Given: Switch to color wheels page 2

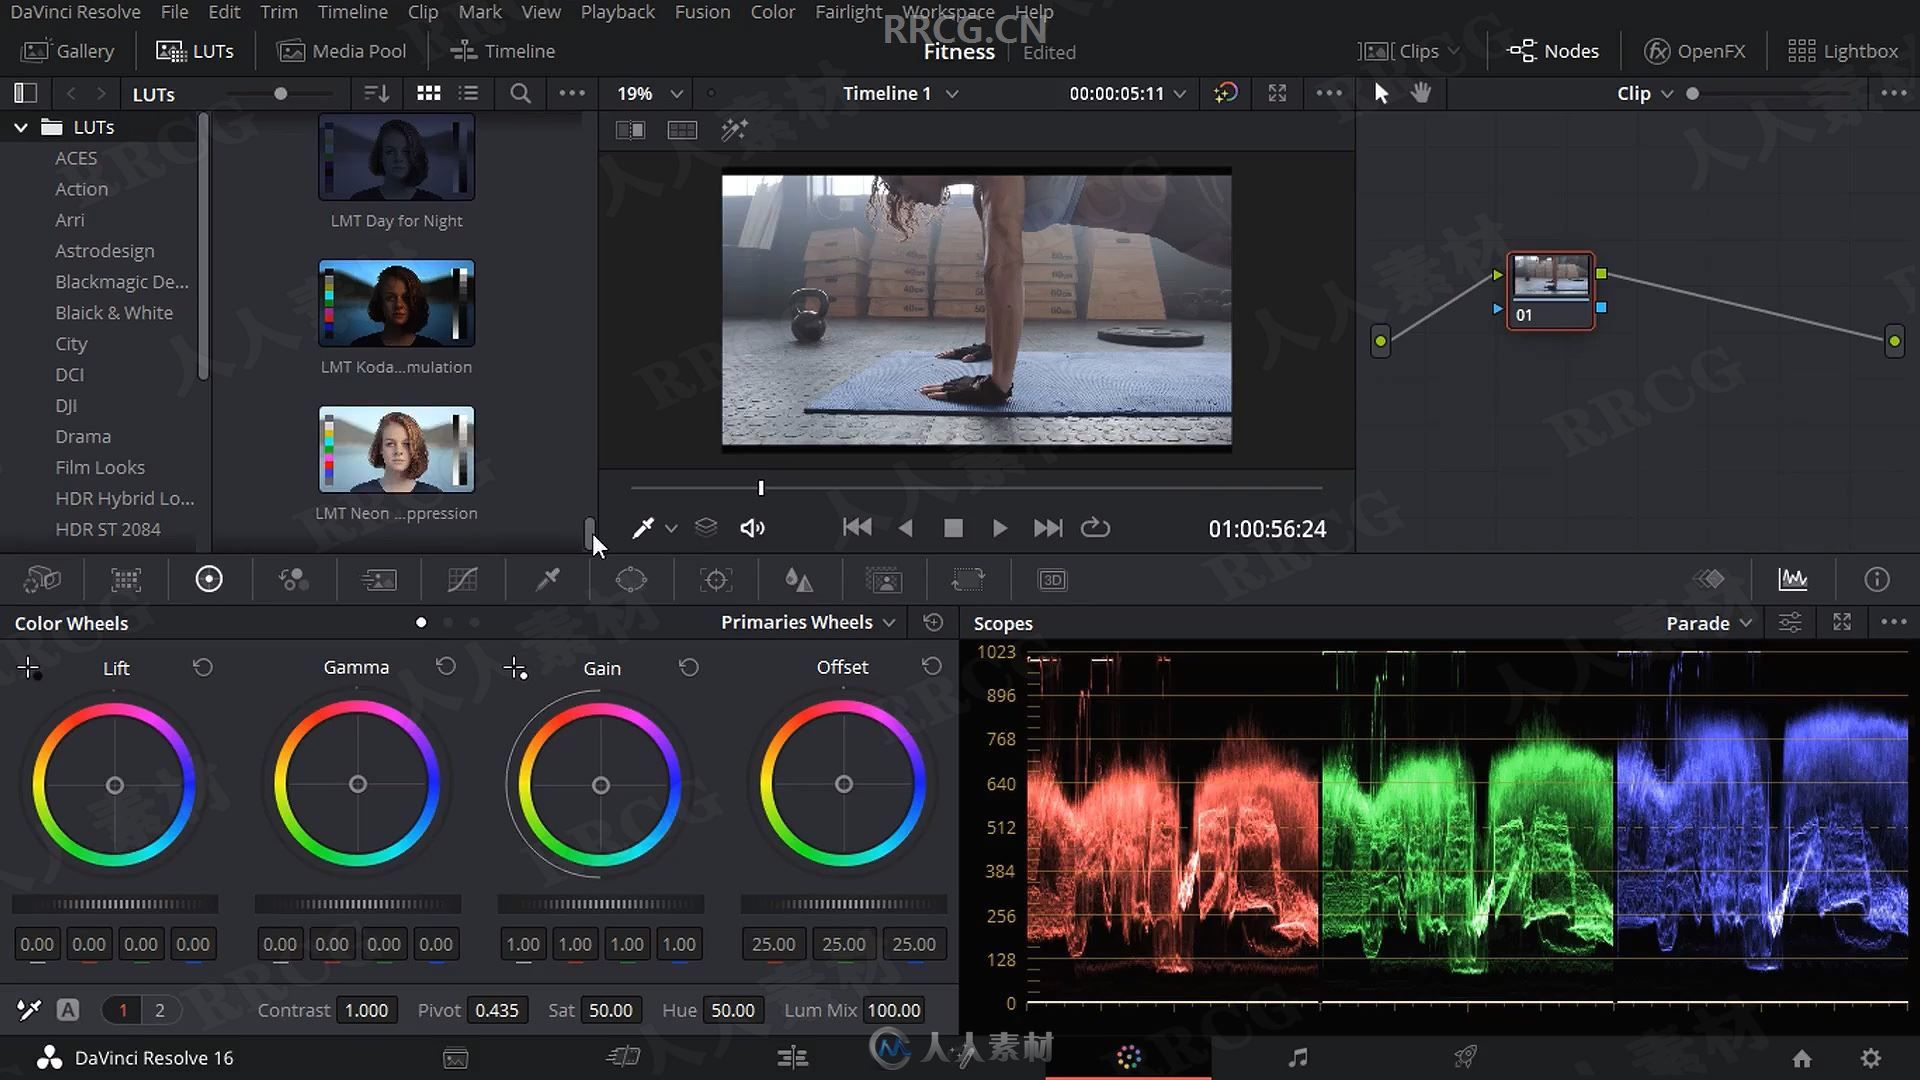Looking at the screenshot, I should click(159, 1010).
